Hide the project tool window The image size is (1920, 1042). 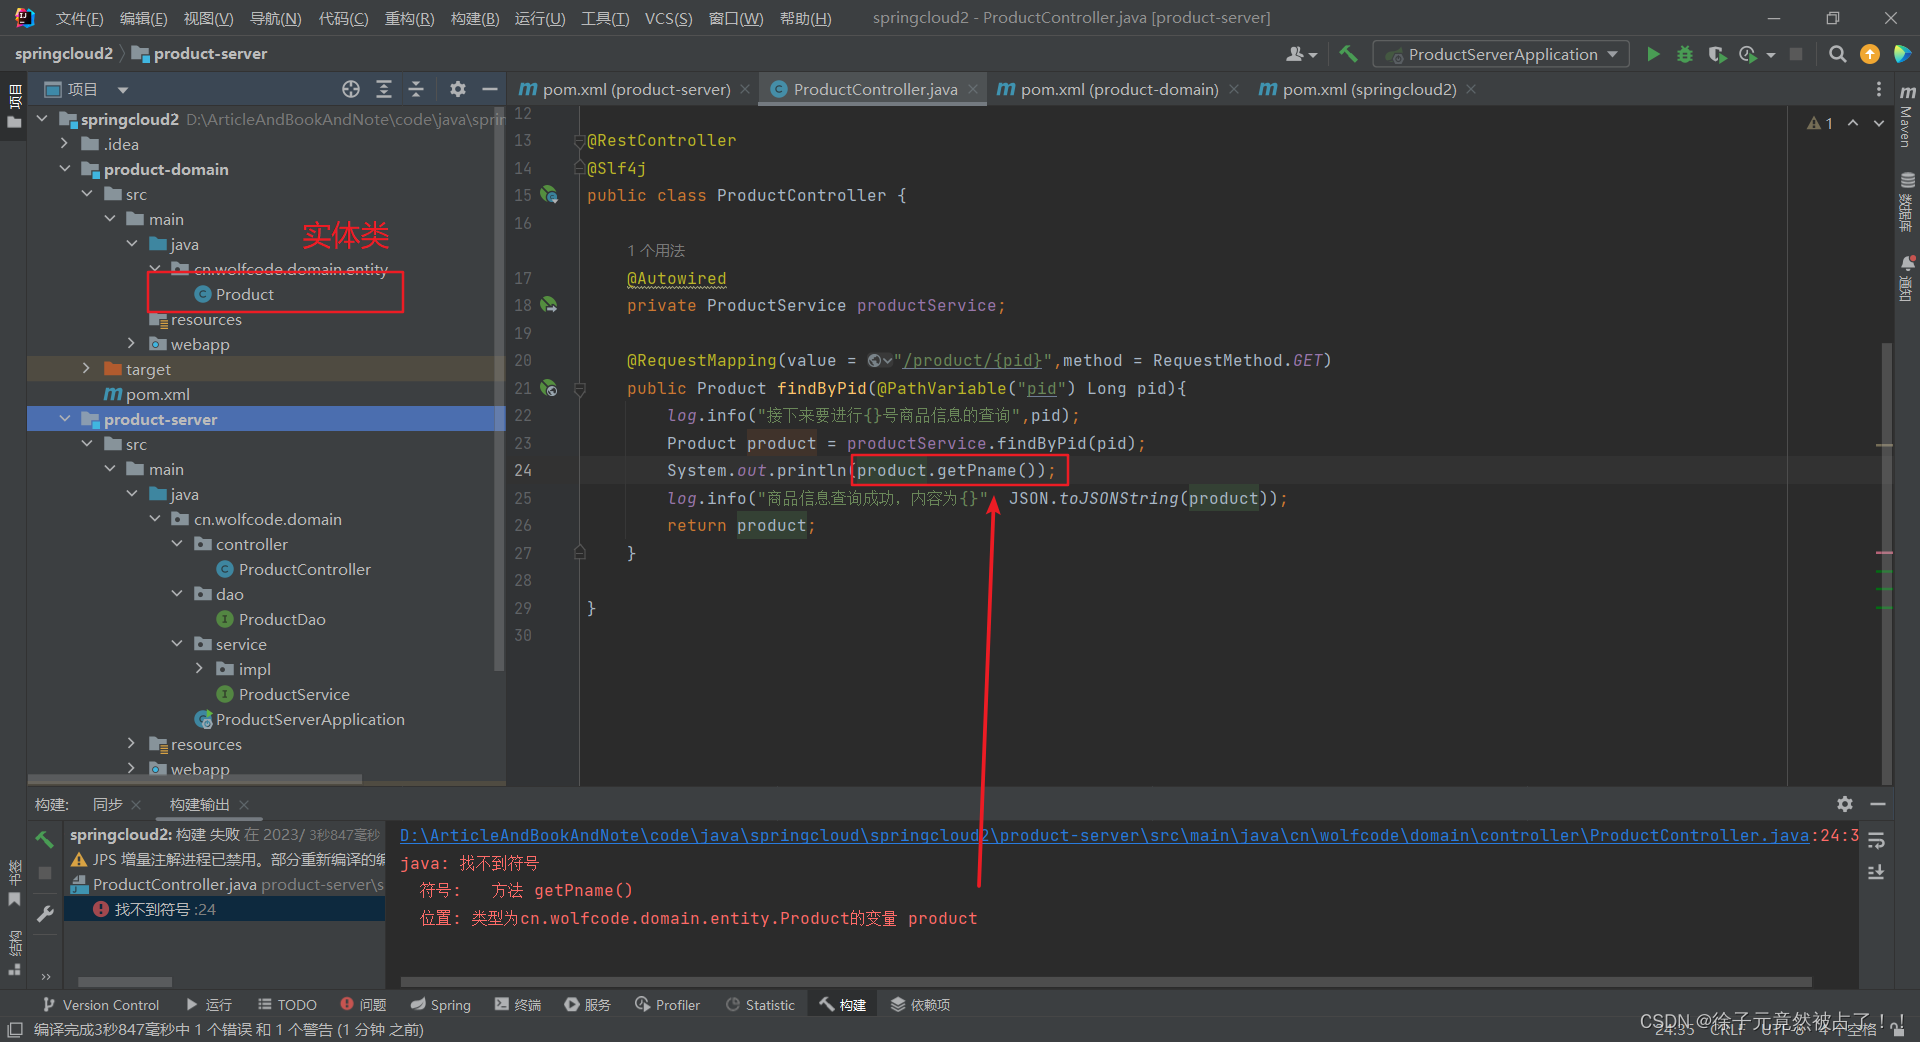(x=489, y=89)
